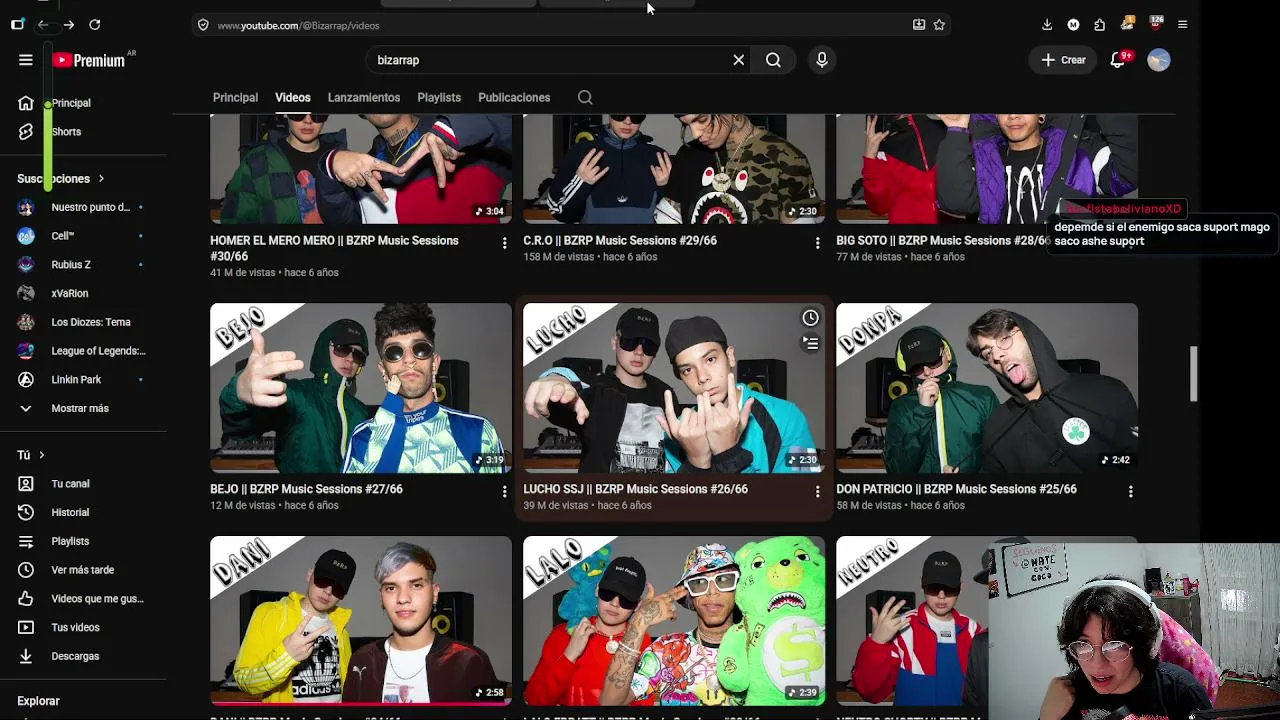The image size is (1280, 720).
Task: Click the YouTube search field
Action: [x=550, y=60]
